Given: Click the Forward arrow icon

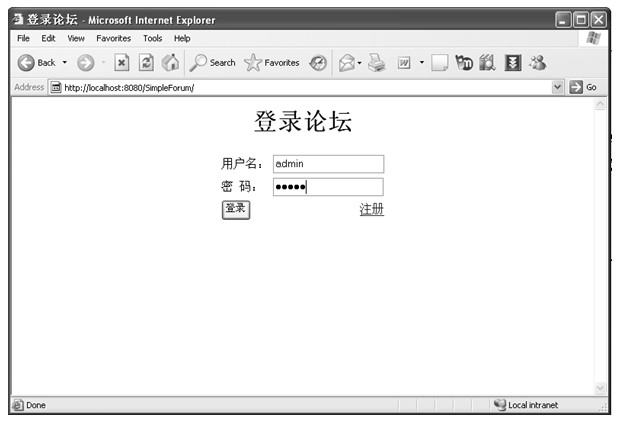Looking at the screenshot, I should pyautogui.click(x=86, y=63).
